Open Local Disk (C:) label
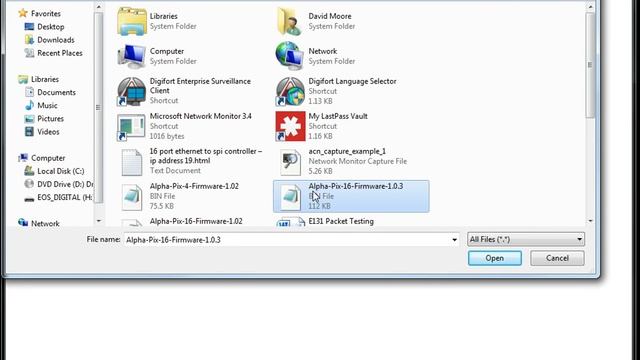The image size is (640, 360). pyautogui.click(x=61, y=171)
